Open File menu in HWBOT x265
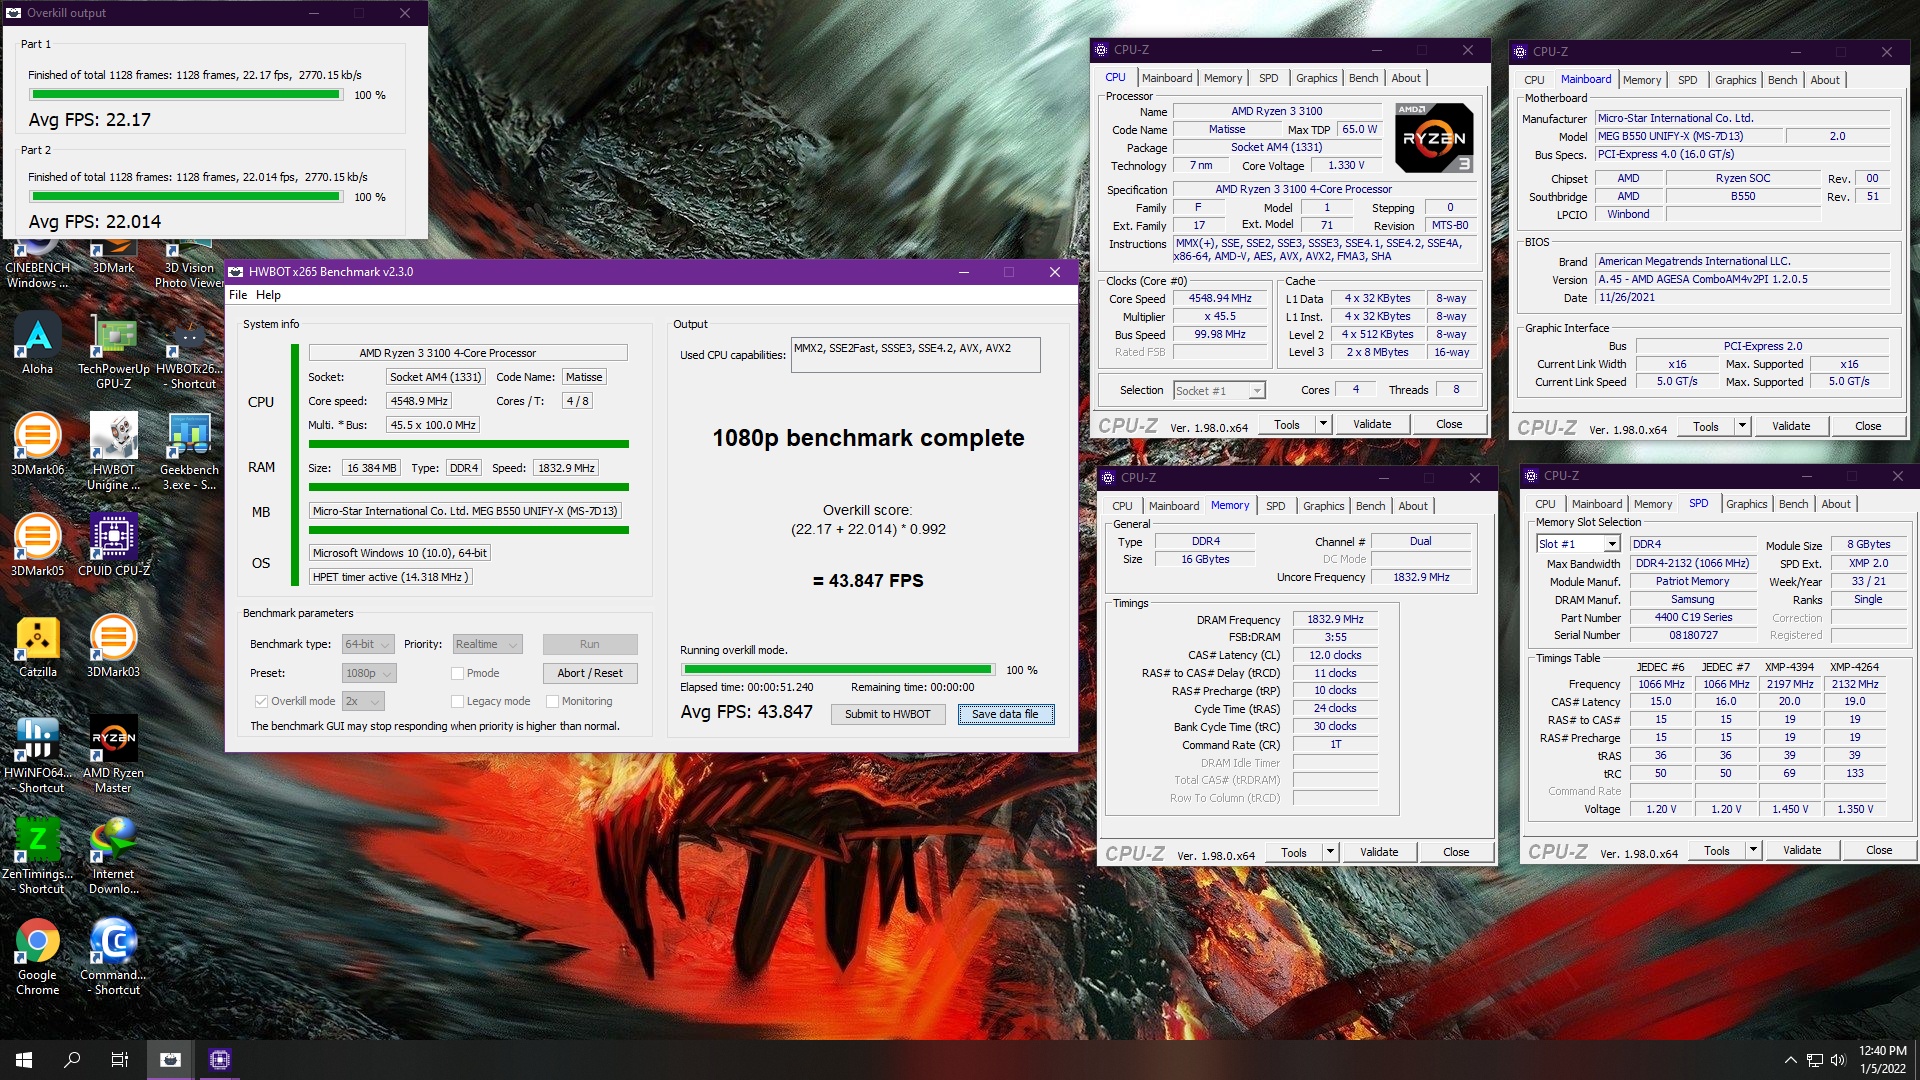The image size is (1920, 1080). (238, 295)
